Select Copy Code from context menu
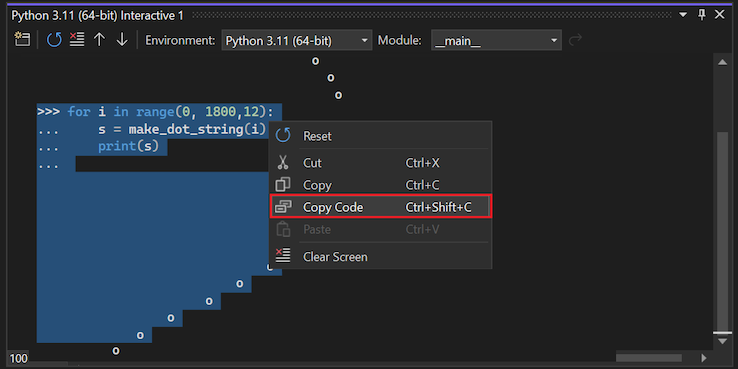Screen dimensions: 738x369 [381, 207]
